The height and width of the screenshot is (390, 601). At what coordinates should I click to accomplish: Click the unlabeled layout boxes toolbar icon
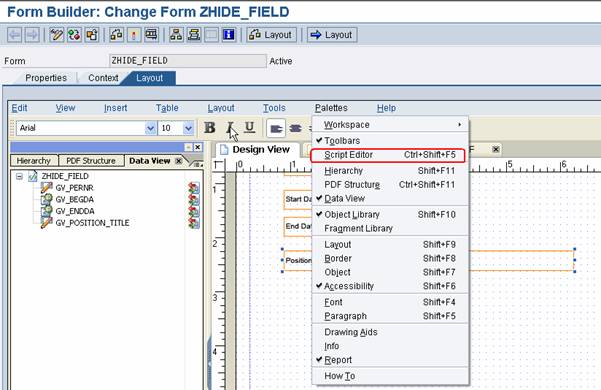[116, 35]
